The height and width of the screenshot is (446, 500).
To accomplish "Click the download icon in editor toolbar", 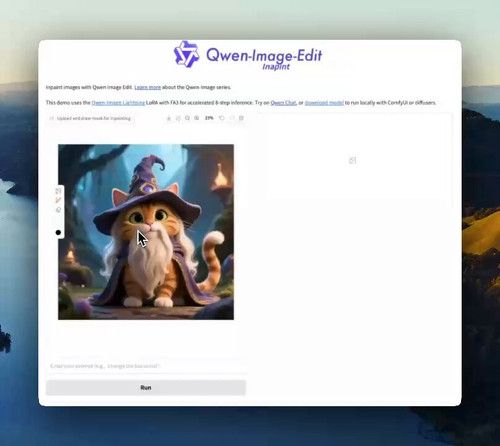I will (169, 118).
